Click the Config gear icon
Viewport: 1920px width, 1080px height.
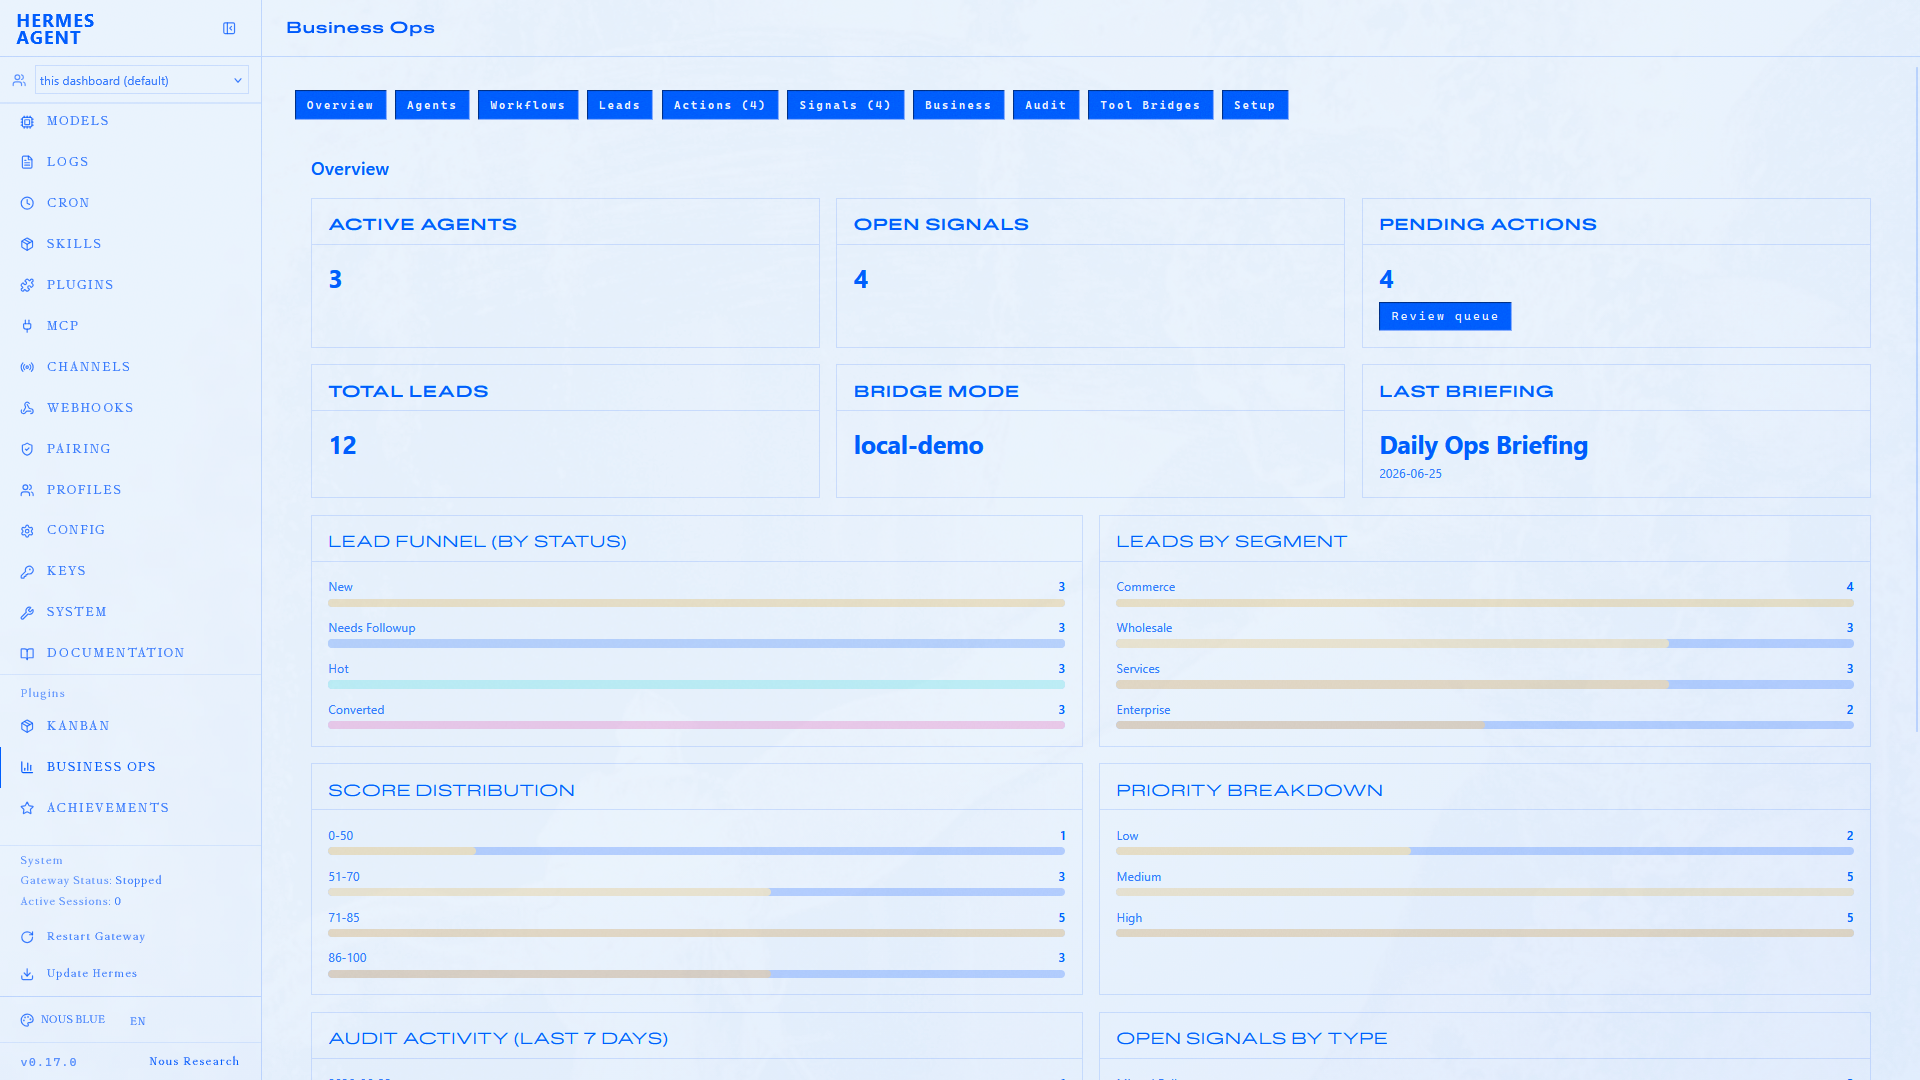pyautogui.click(x=27, y=531)
